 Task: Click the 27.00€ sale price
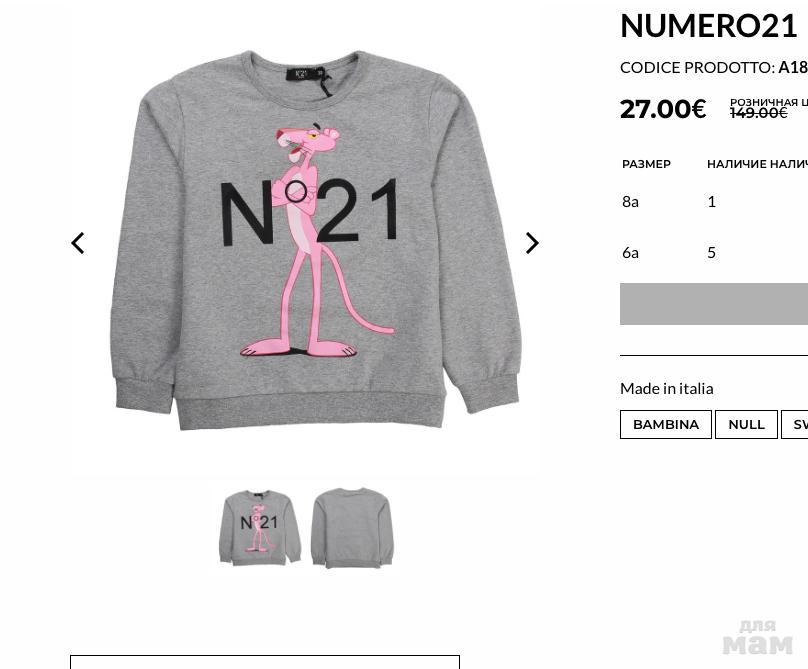(x=663, y=109)
